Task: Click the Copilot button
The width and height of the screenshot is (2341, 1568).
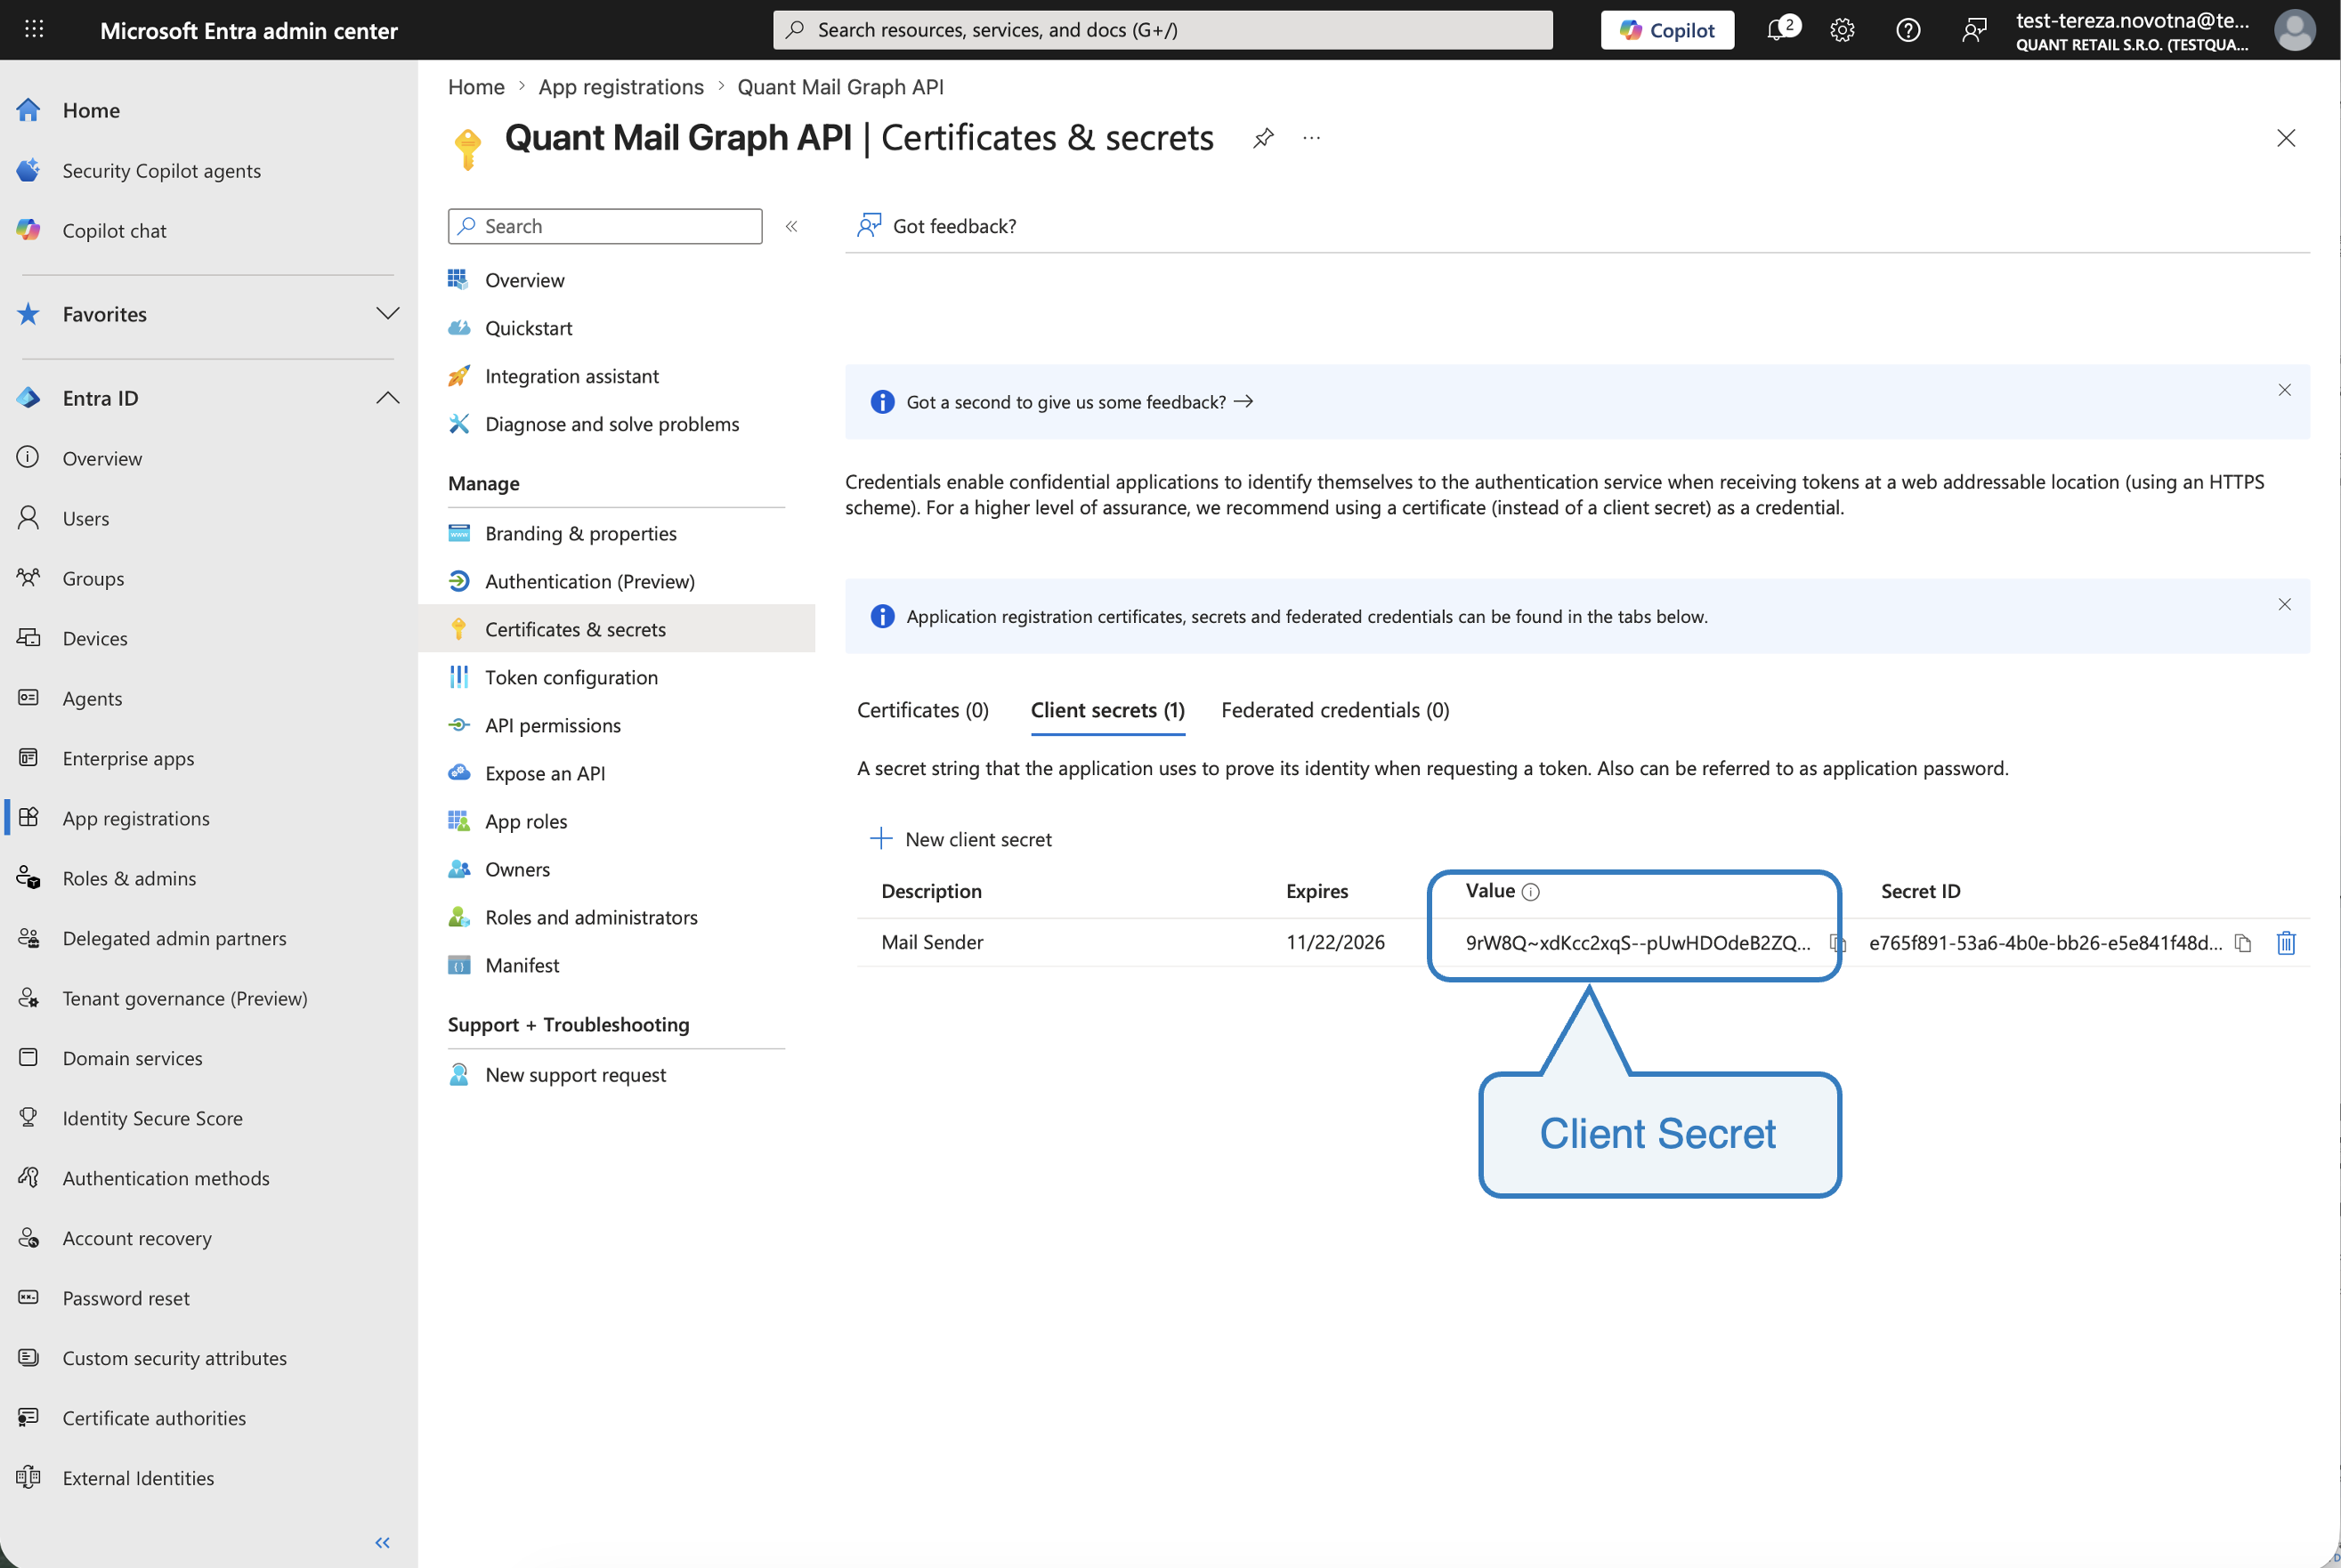Action: coord(1667,30)
